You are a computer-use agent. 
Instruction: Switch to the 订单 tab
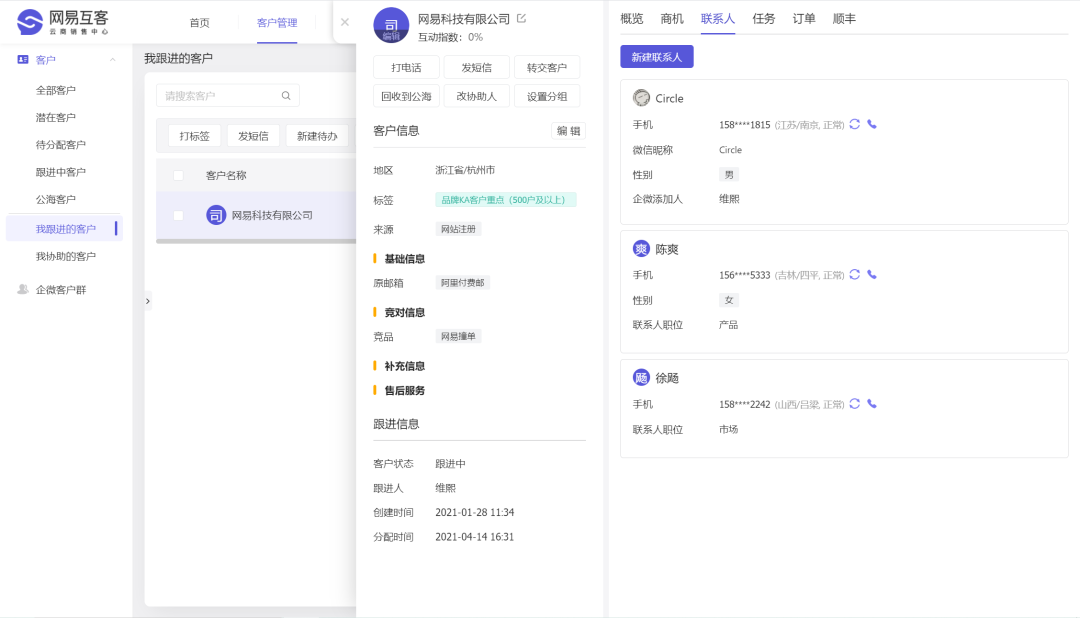coord(803,18)
